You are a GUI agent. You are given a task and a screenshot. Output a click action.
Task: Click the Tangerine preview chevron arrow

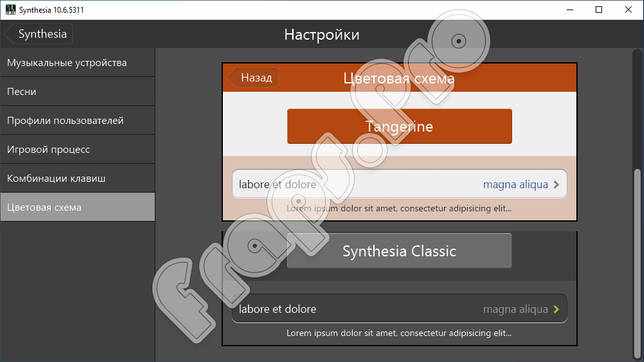click(x=556, y=184)
